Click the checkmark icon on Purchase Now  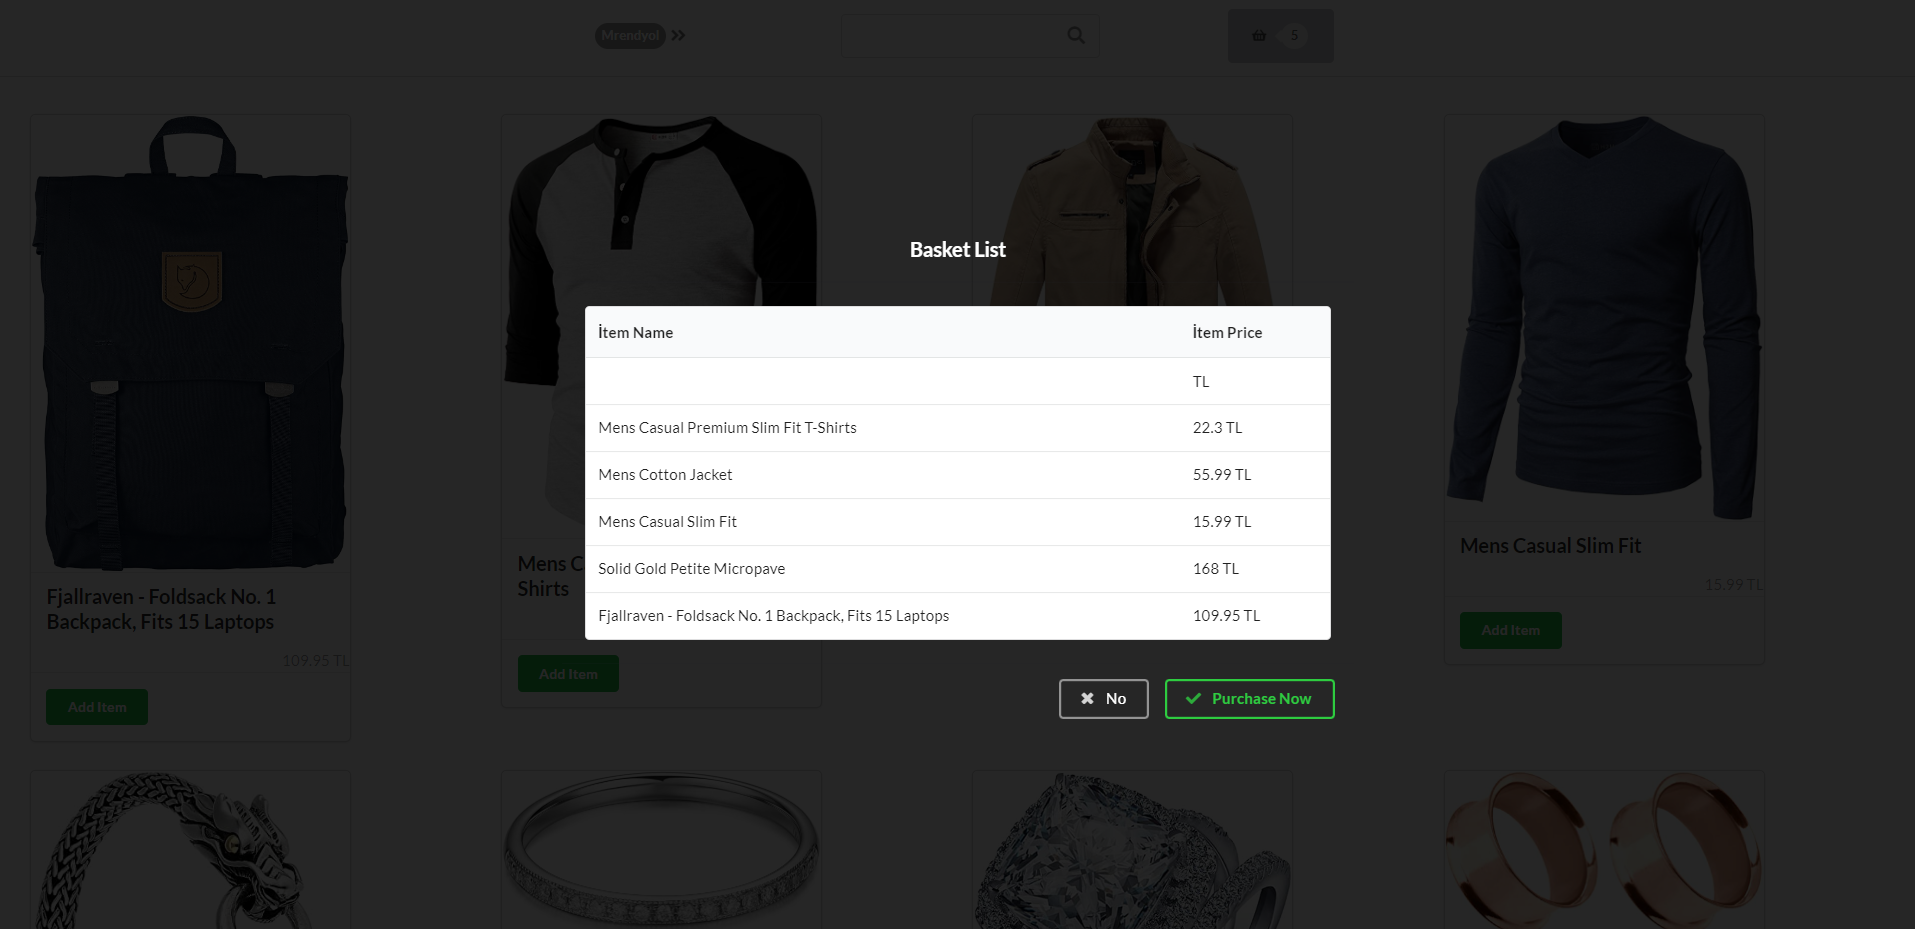tap(1192, 699)
